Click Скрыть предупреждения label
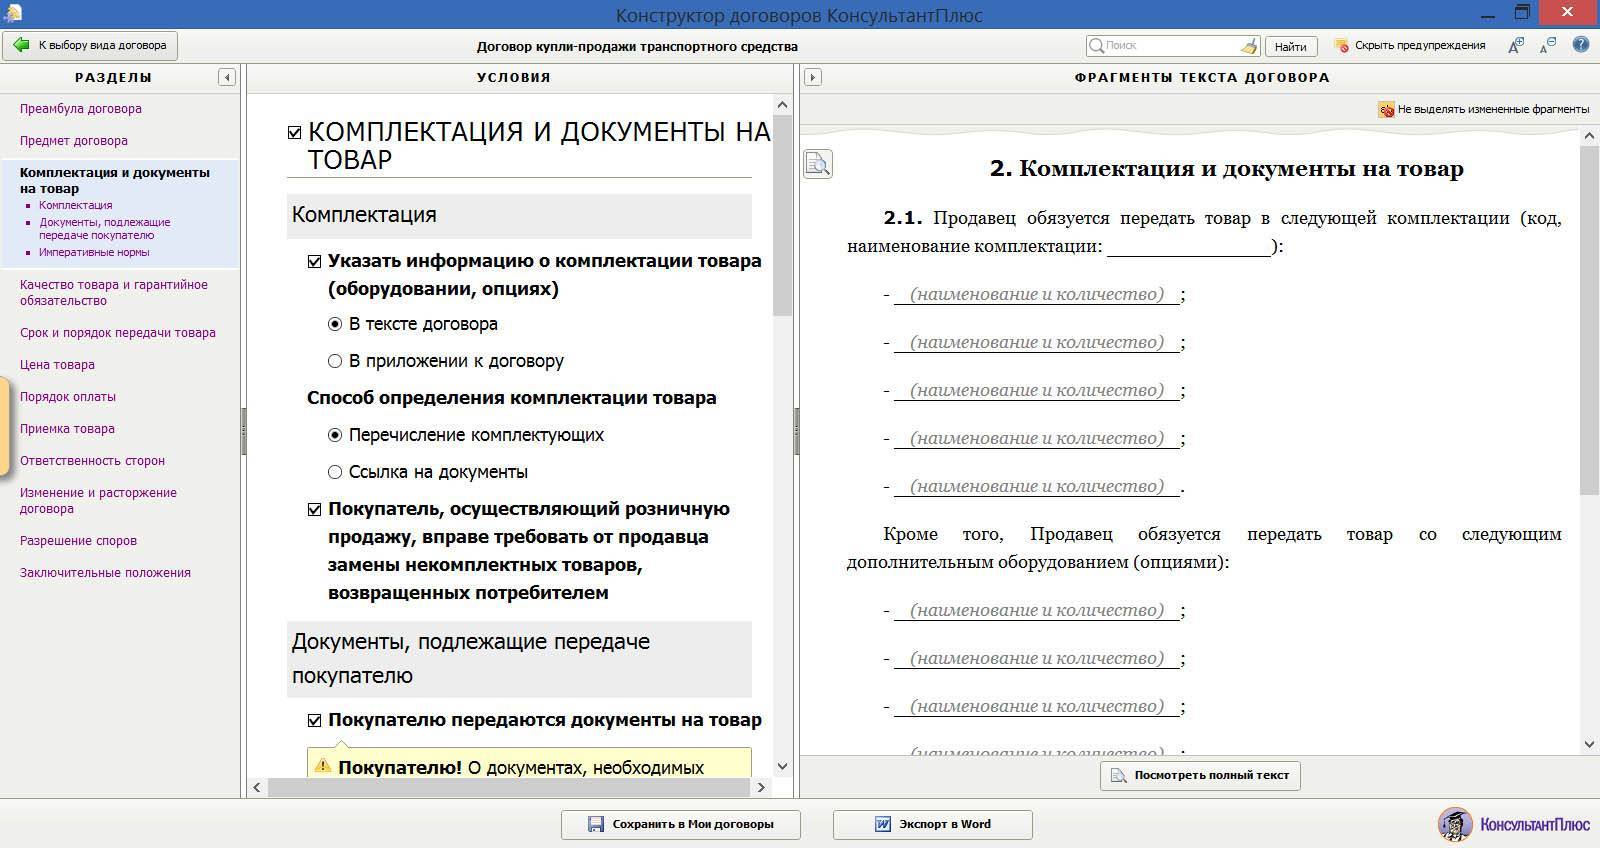 pyautogui.click(x=1420, y=45)
